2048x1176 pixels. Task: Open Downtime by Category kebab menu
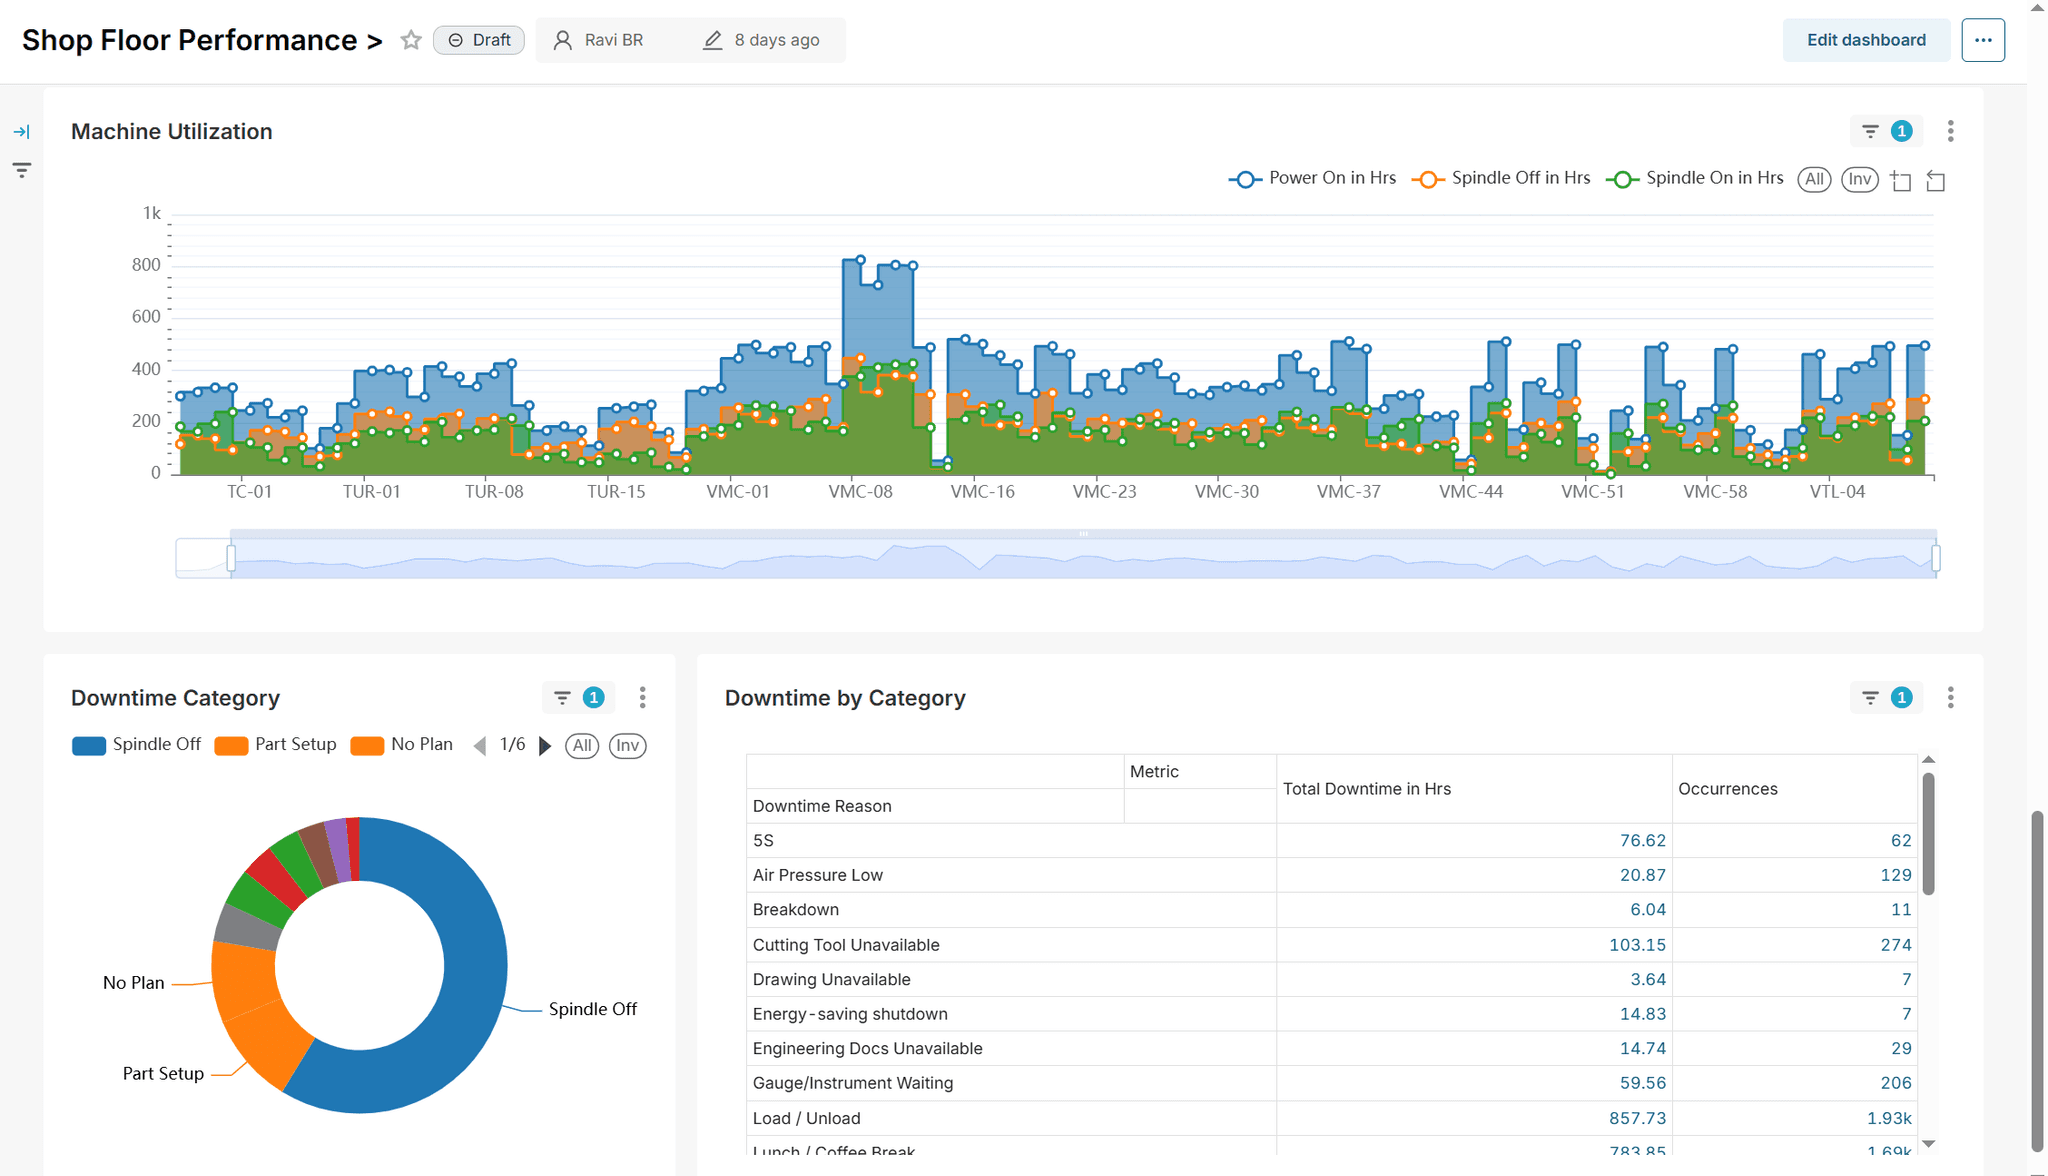coord(1950,697)
